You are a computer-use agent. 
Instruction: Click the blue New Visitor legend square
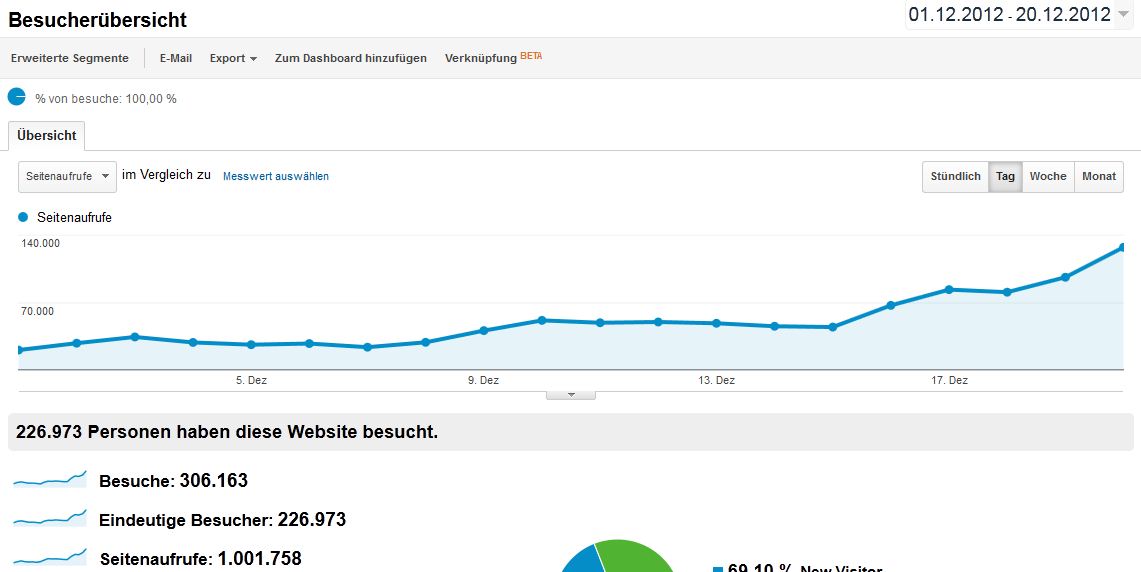tap(717, 570)
